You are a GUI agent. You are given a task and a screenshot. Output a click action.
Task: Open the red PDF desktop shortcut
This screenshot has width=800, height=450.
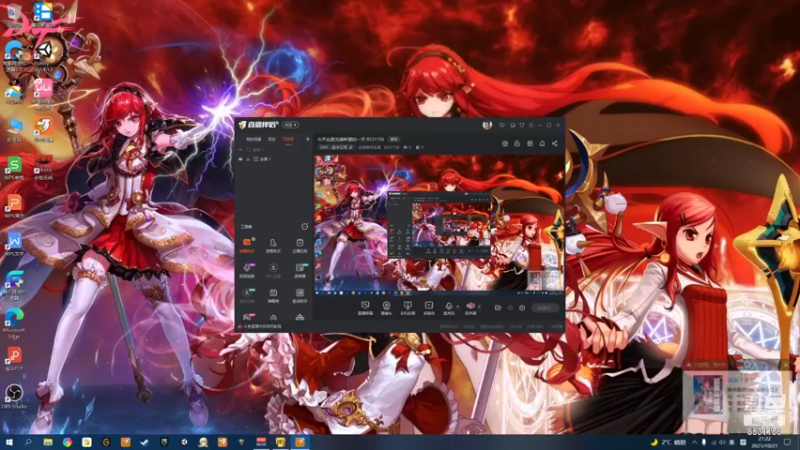(14, 358)
